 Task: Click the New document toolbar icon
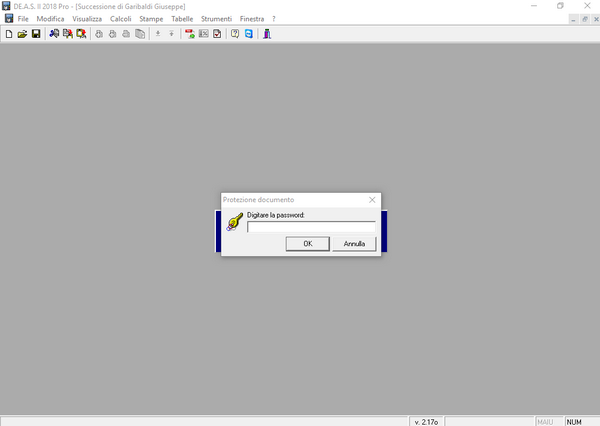pyautogui.click(x=9, y=34)
